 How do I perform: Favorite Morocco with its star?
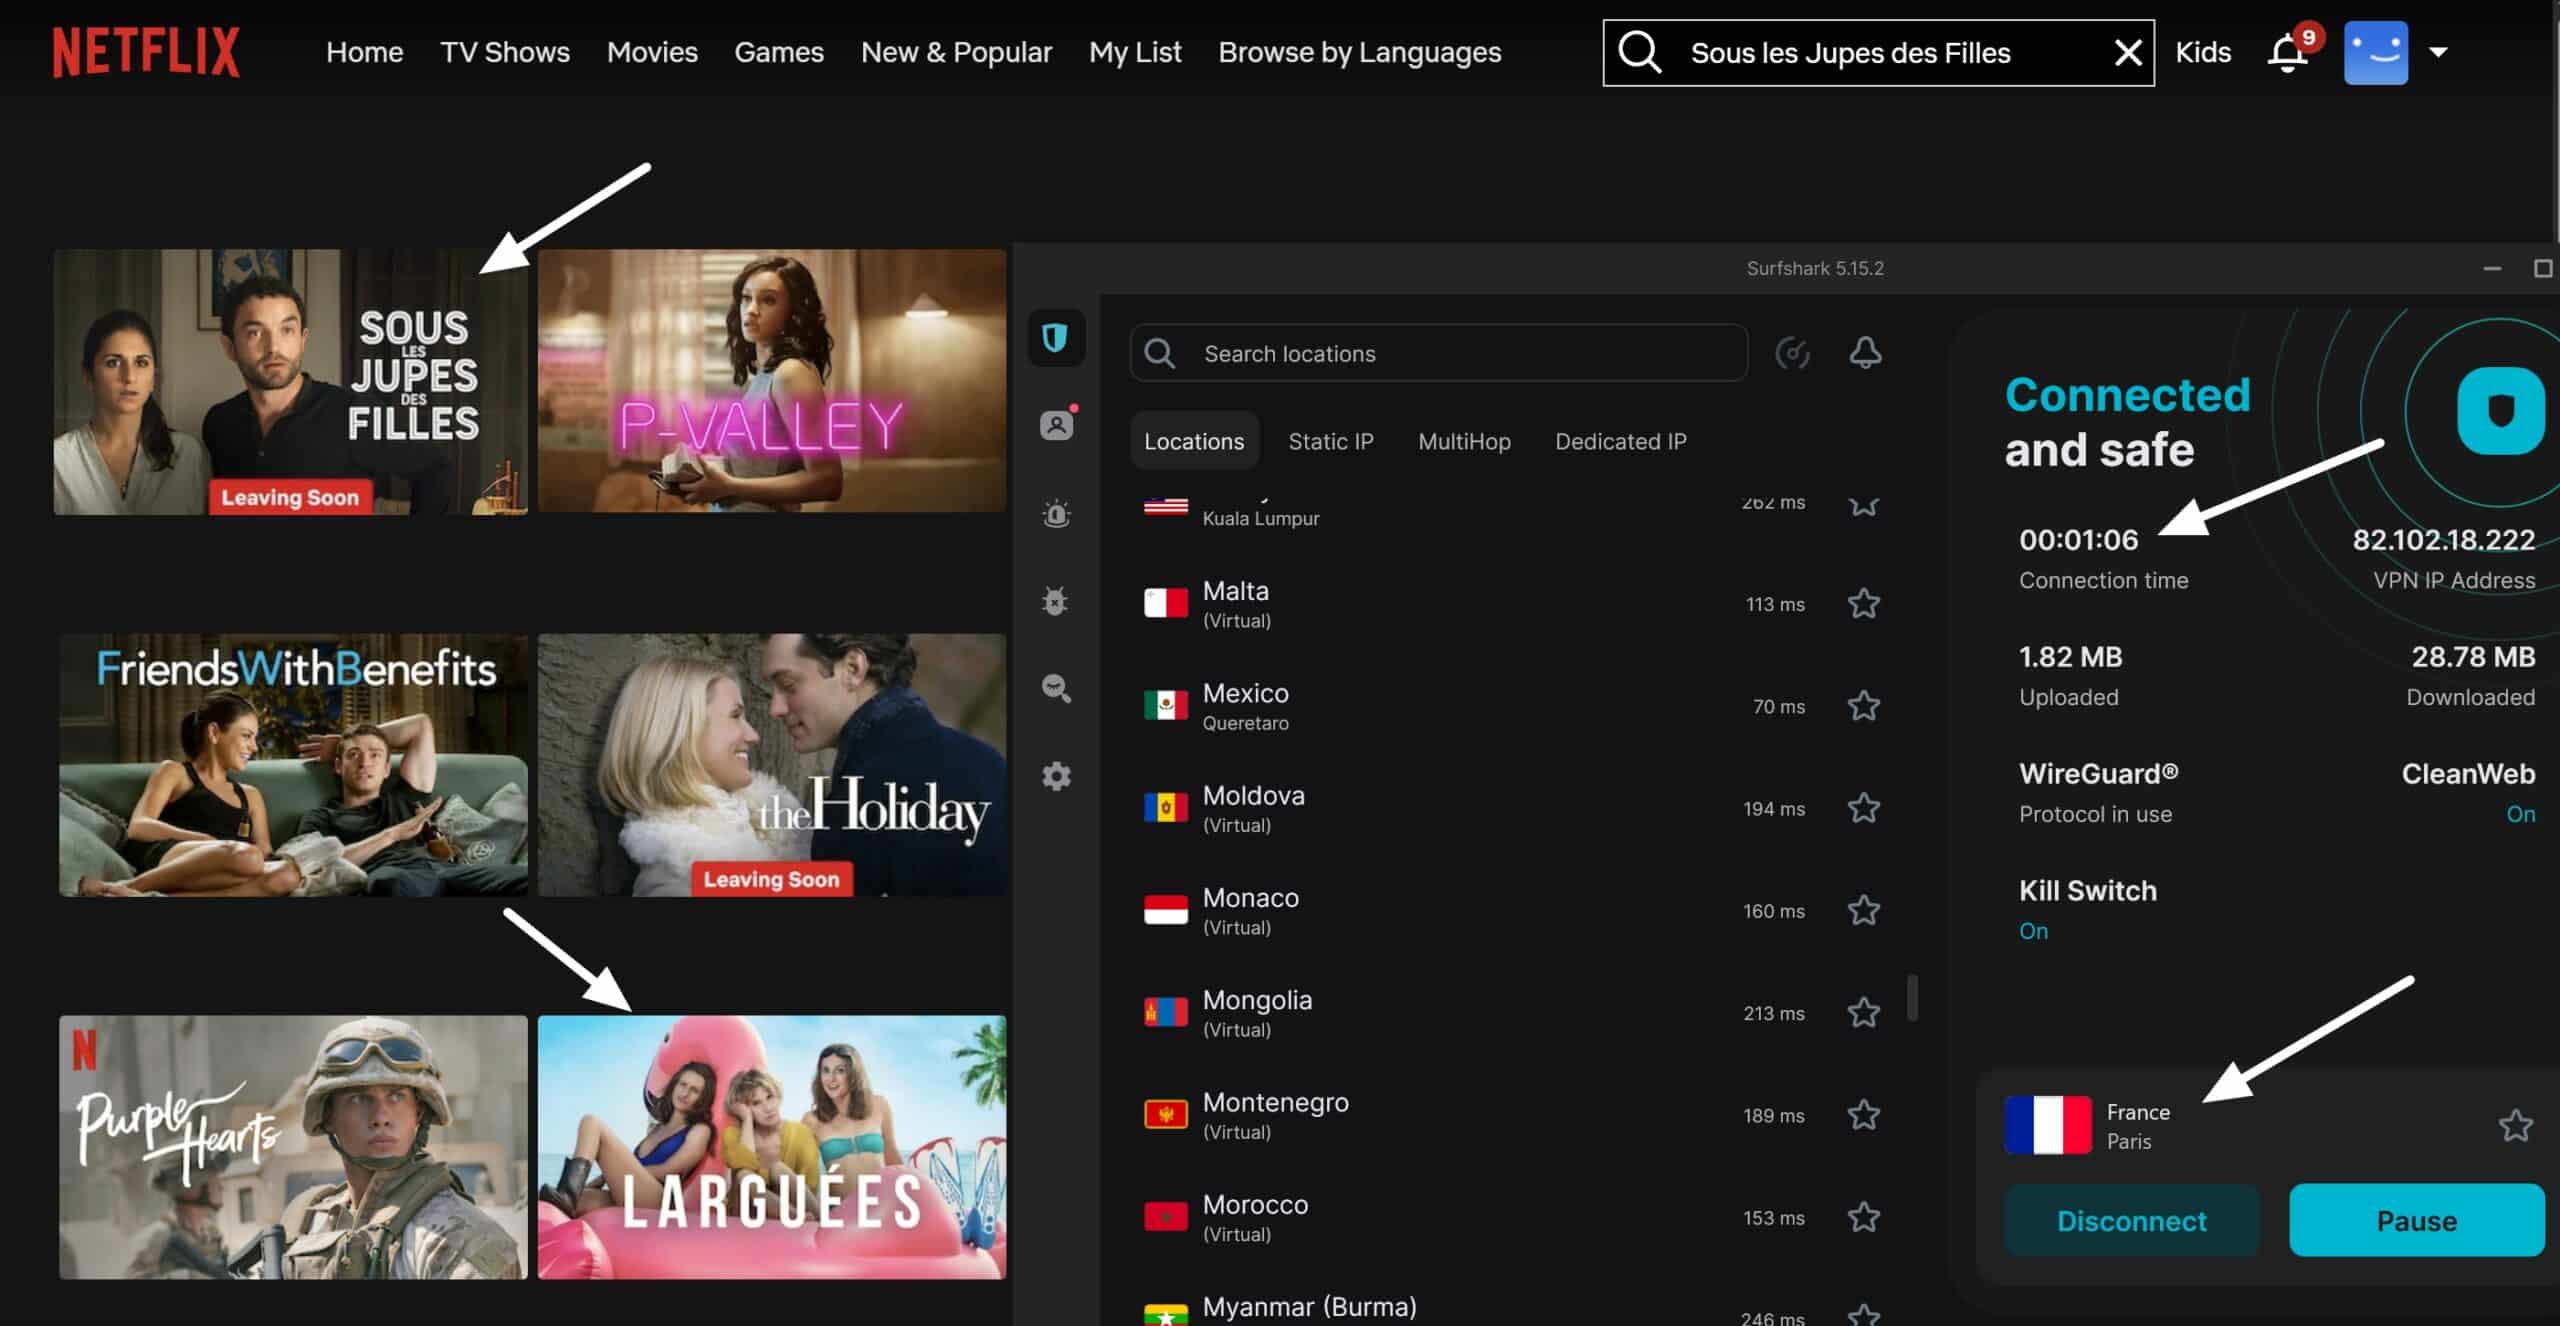click(1864, 1217)
